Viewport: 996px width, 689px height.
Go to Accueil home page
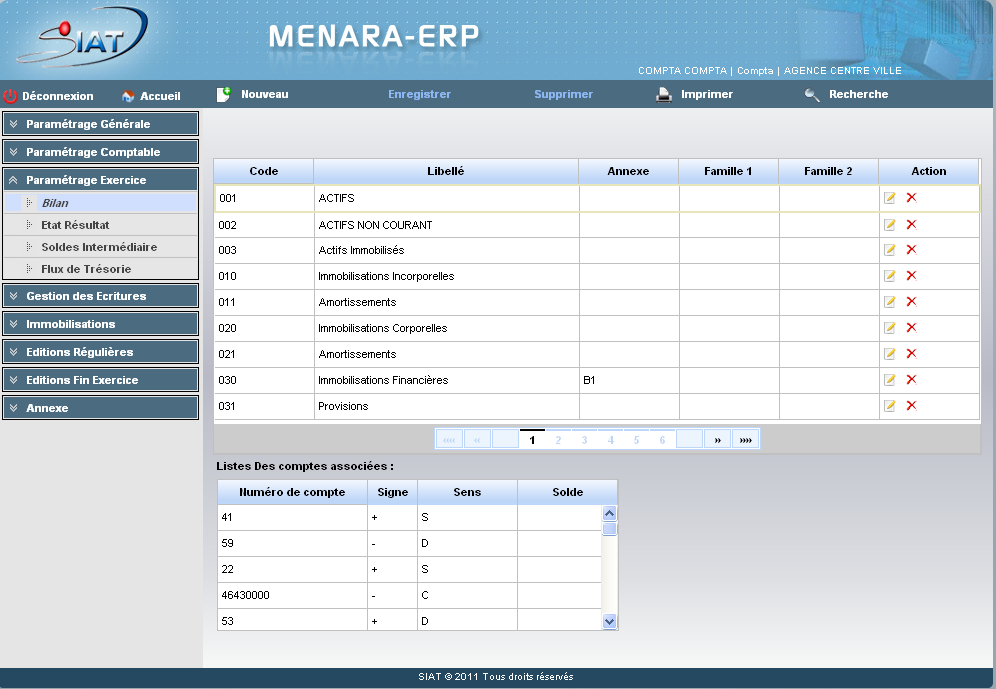pos(160,97)
